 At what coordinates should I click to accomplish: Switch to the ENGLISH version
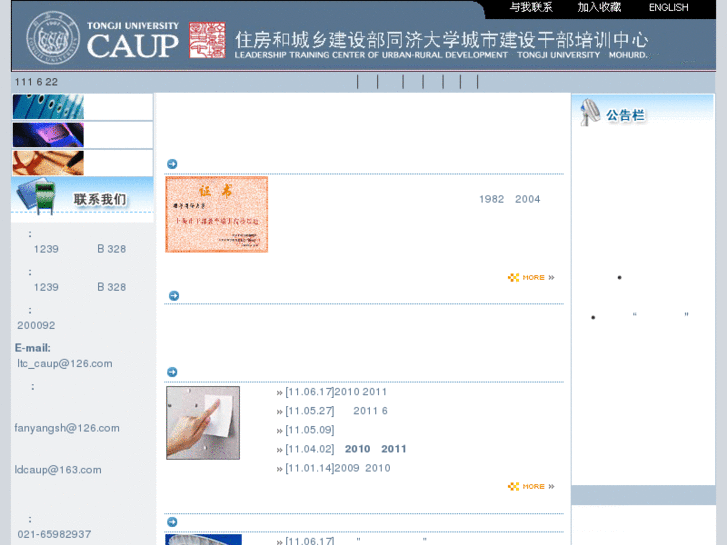click(x=668, y=7)
